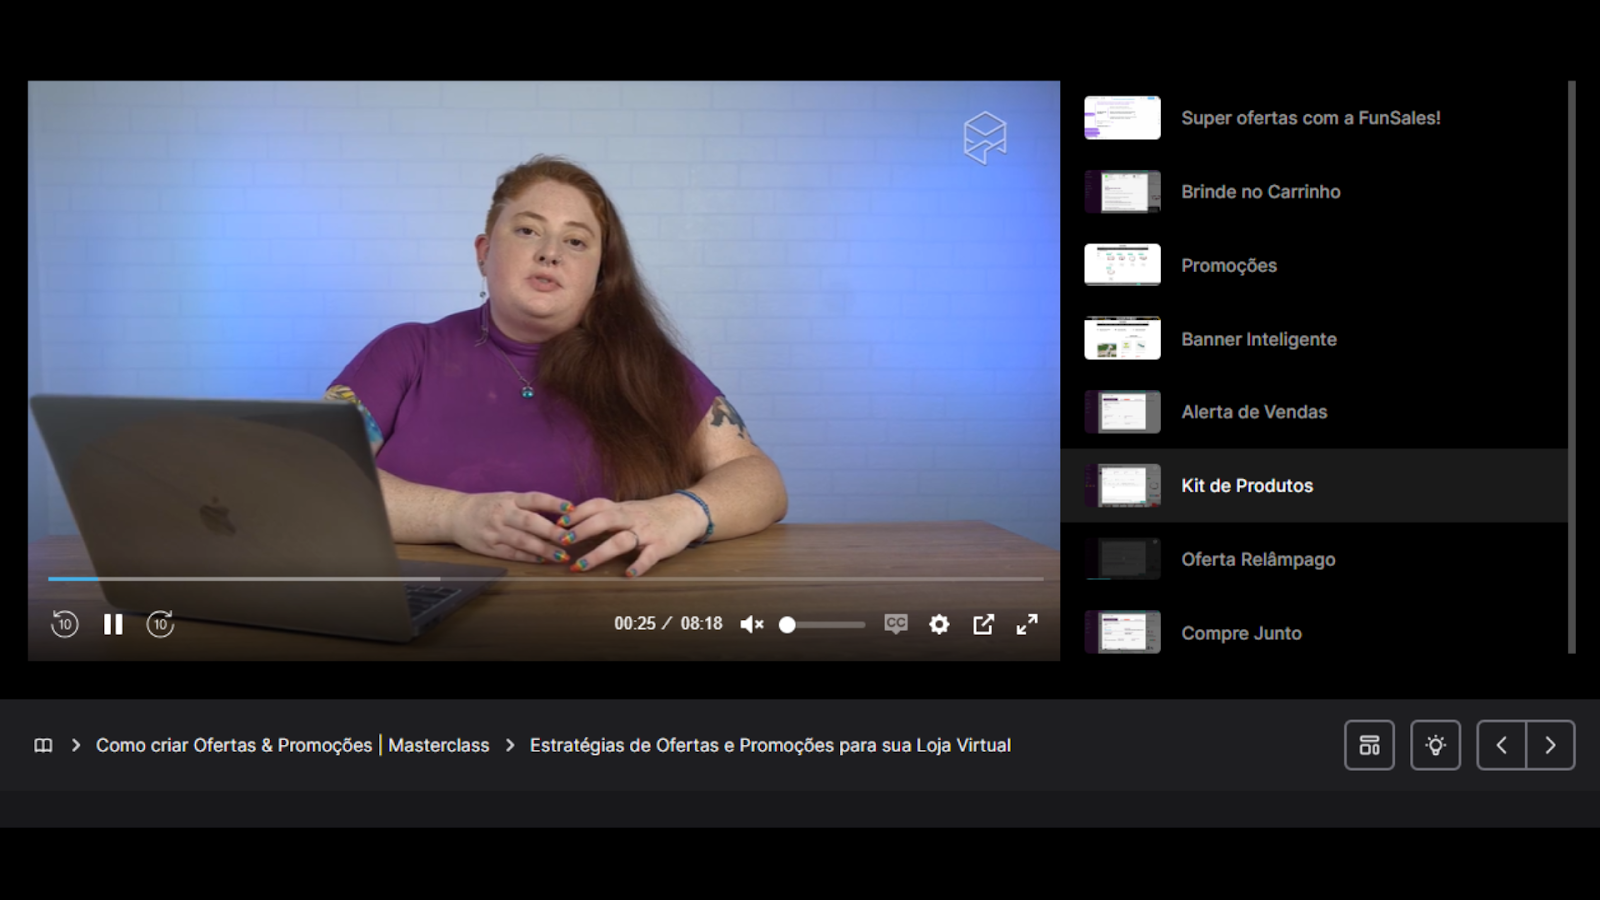Open the book library breadcrumb icon
The image size is (1600, 900).
coord(43,745)
